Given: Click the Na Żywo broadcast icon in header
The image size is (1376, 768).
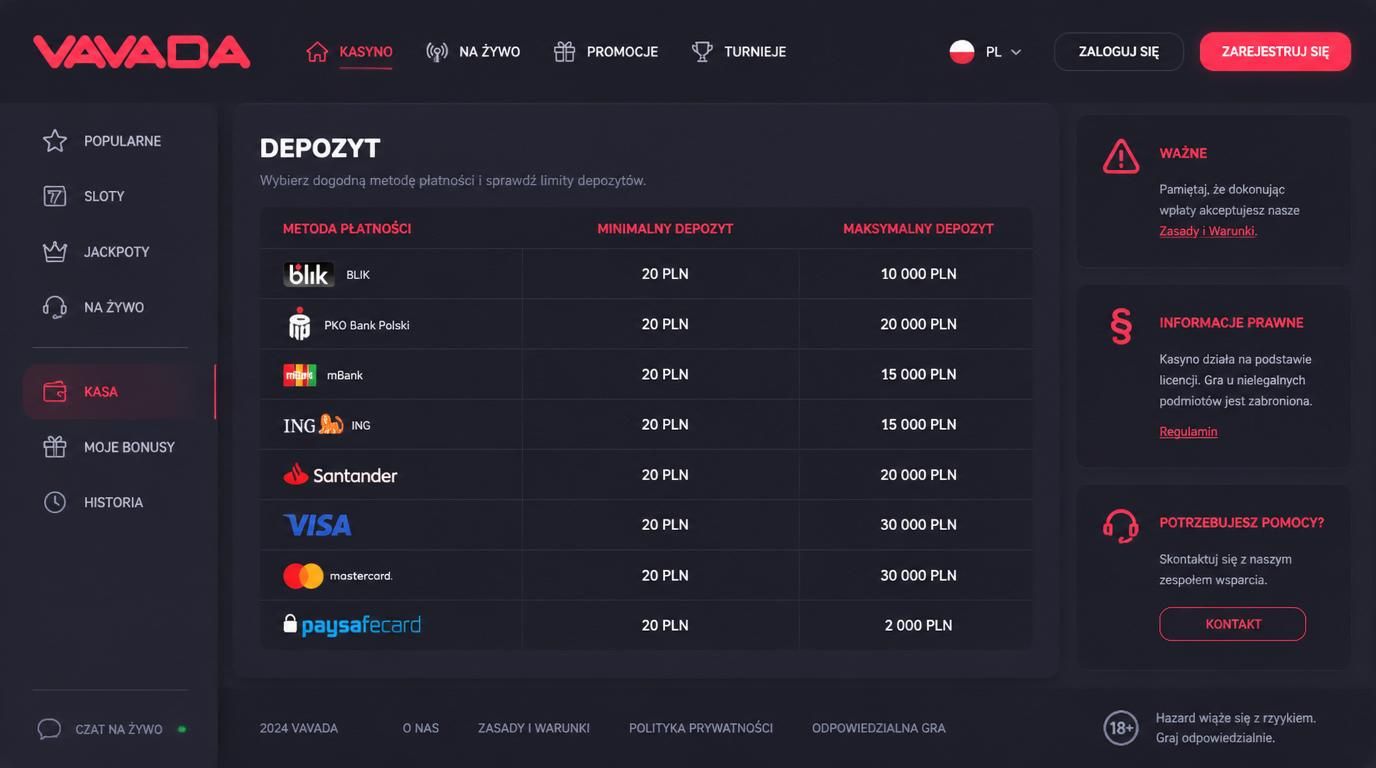Looking at the screenshot, I should [x=437, y=52].
